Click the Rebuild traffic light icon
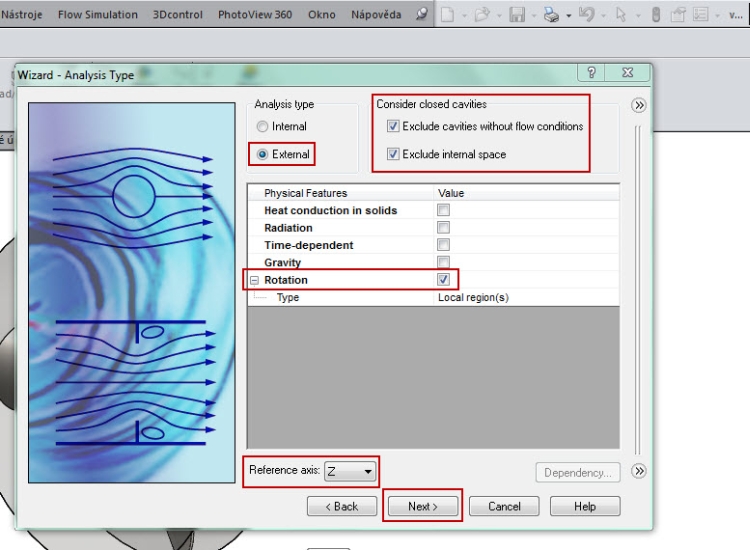This screenshot has width=750, height=550. [x=656, y=15]
